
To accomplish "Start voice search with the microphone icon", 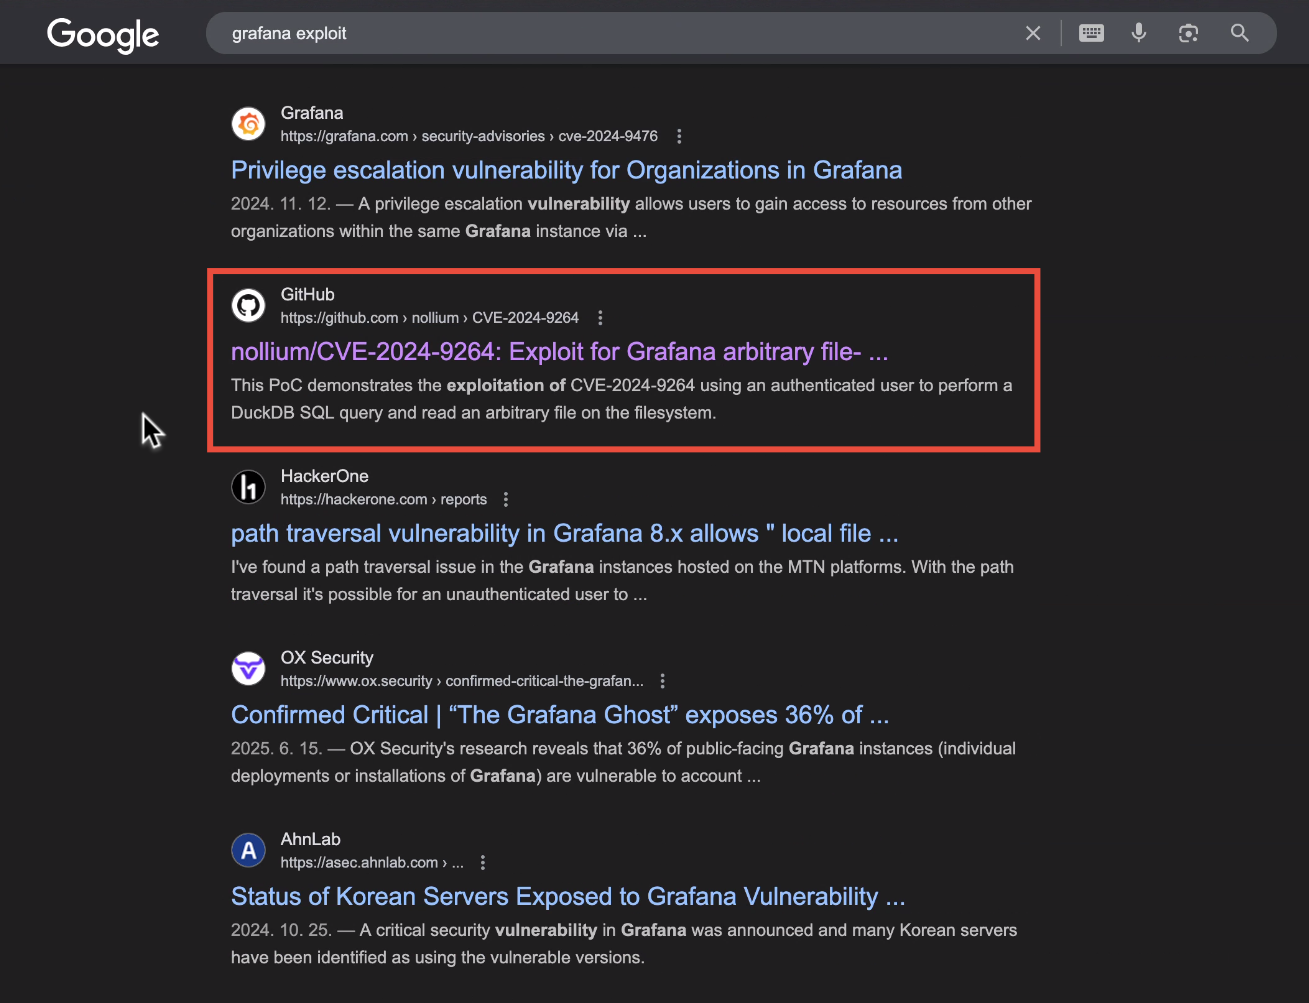I will (x=1139, y=33).
